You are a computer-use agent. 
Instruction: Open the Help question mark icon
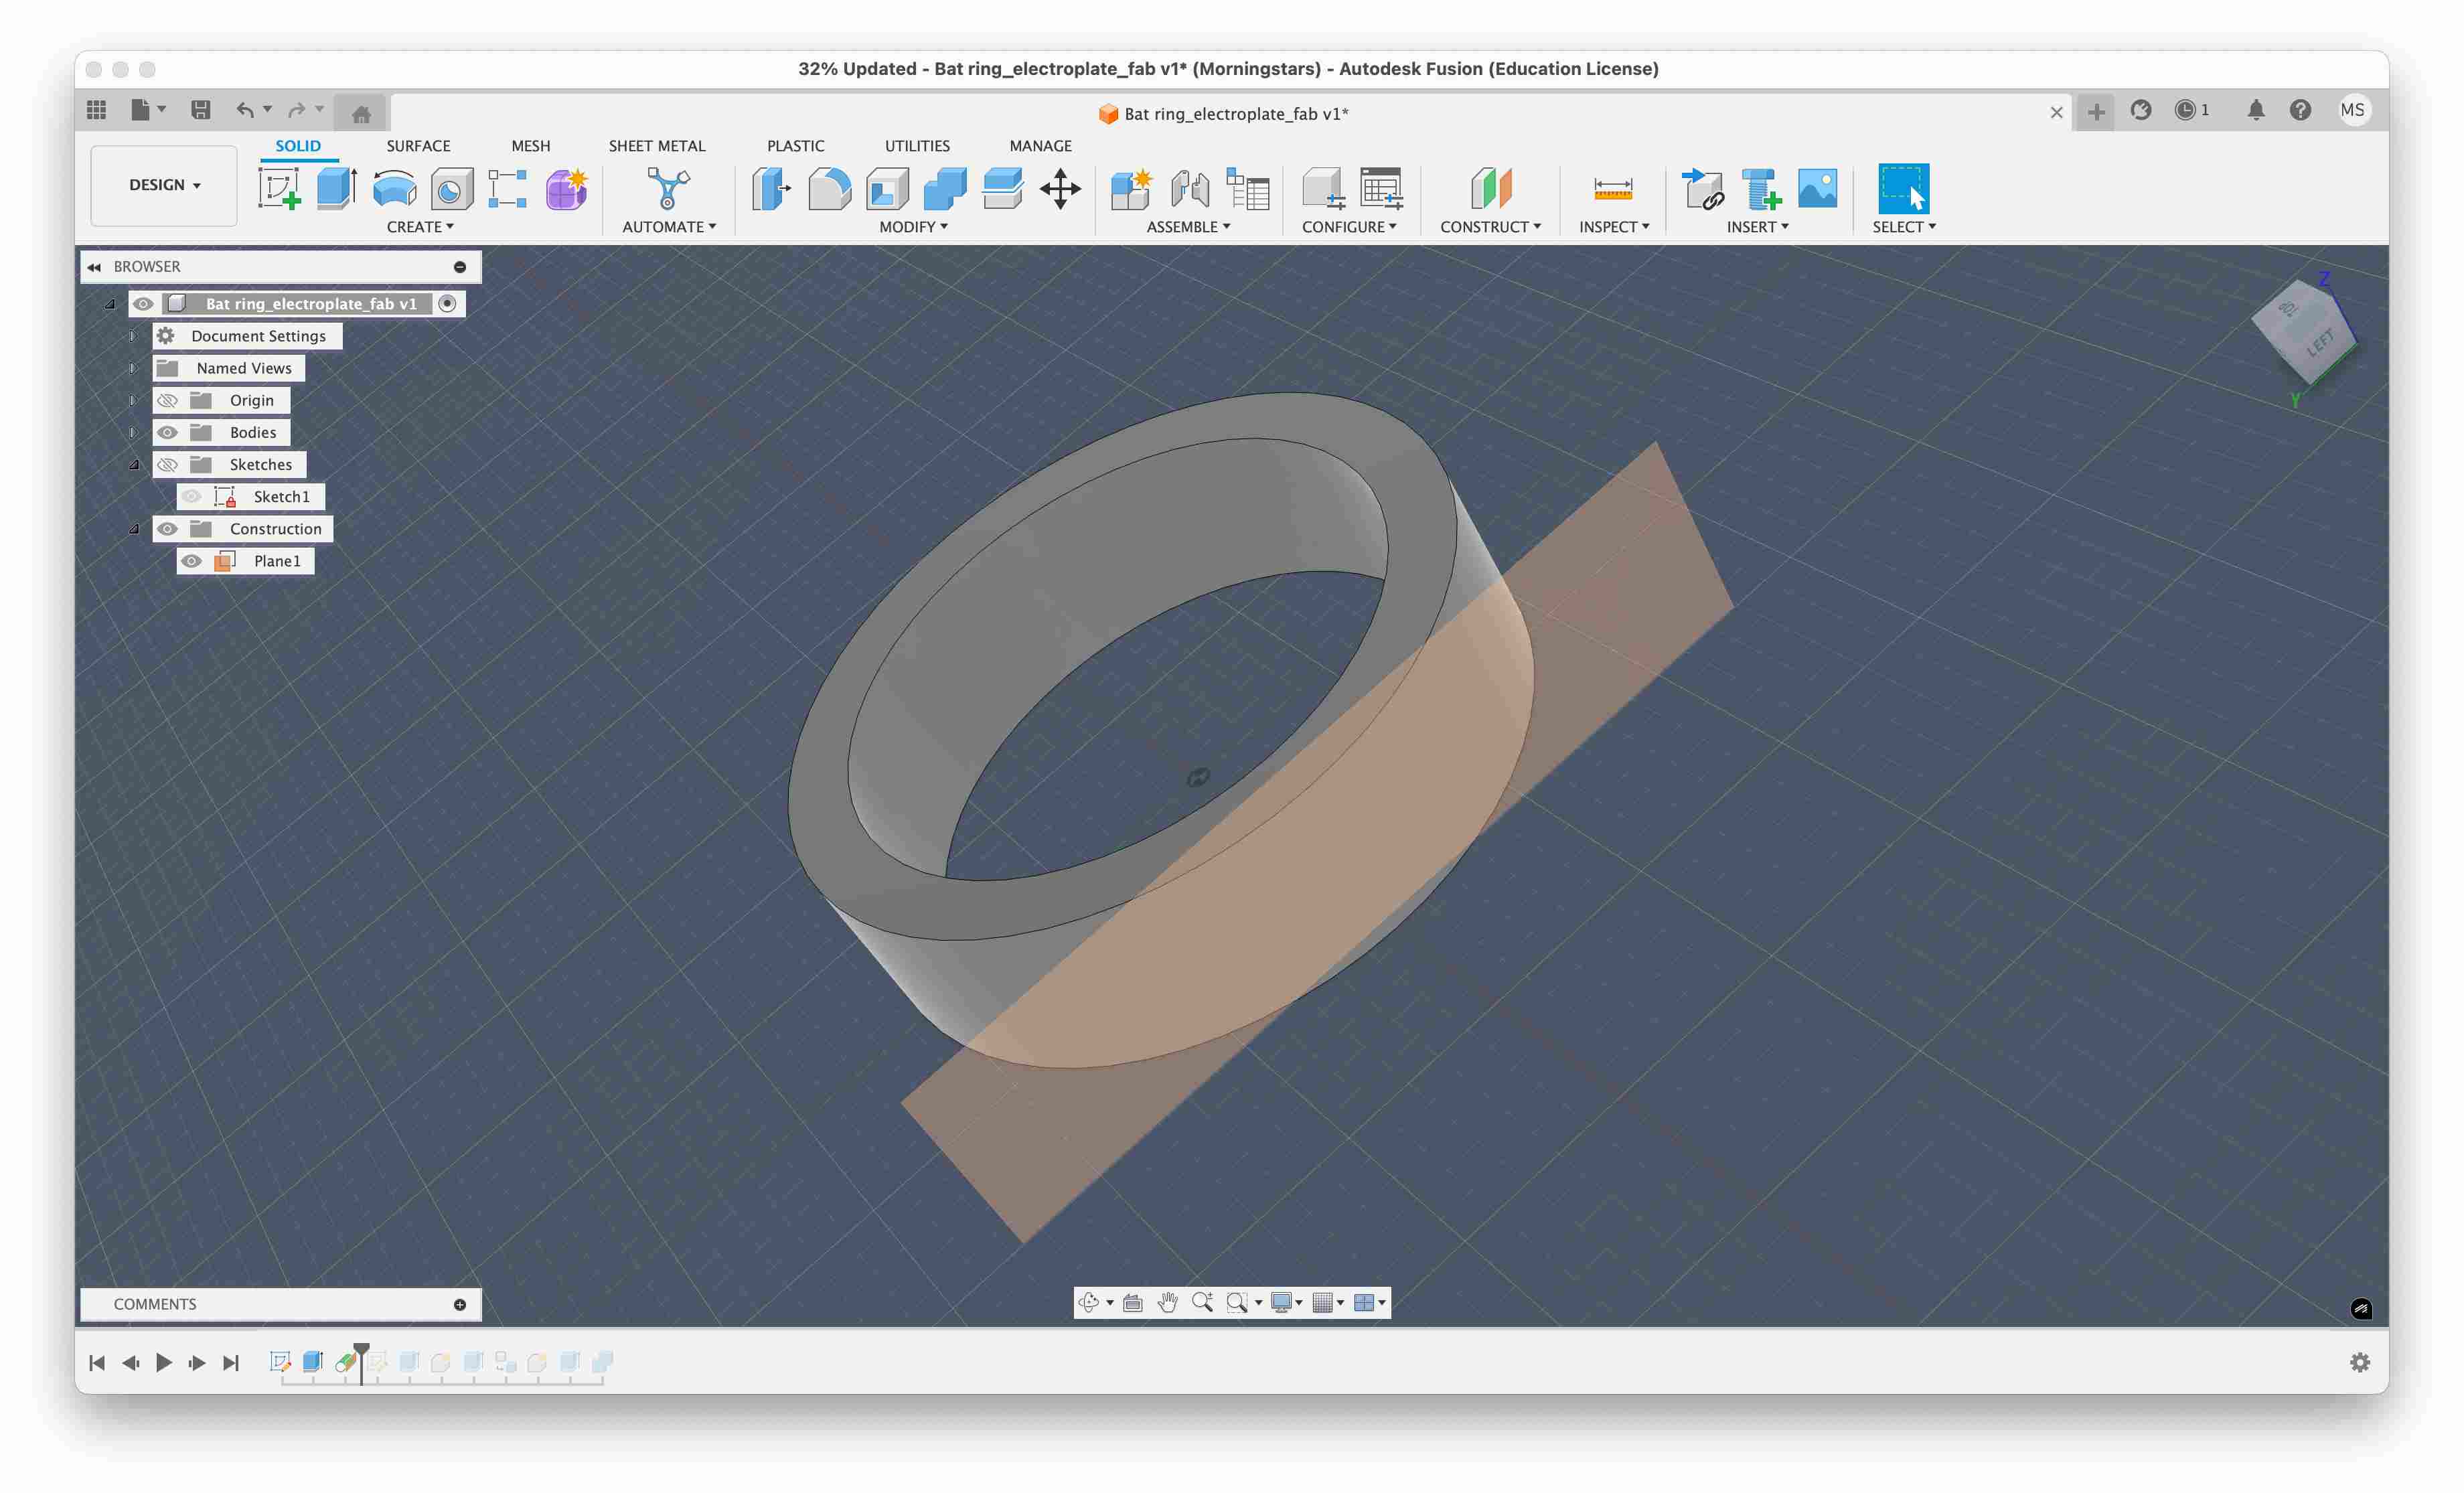(x=2300, y=110)
